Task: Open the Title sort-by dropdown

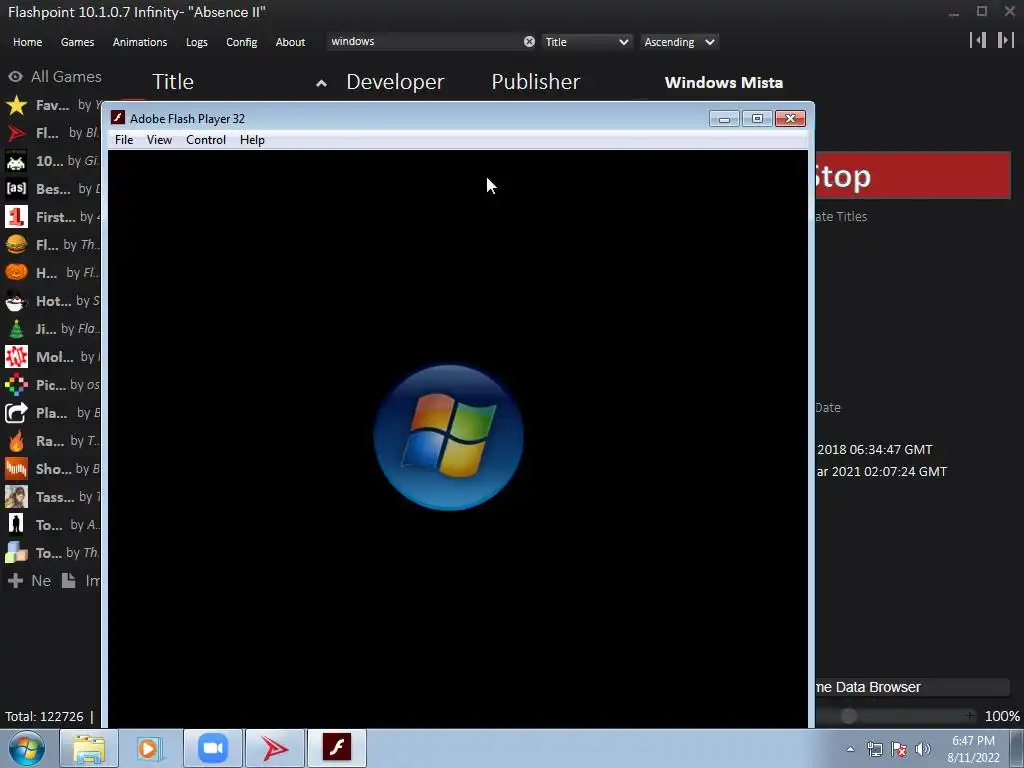Action: pyautogui.click(x=586, y=42)
